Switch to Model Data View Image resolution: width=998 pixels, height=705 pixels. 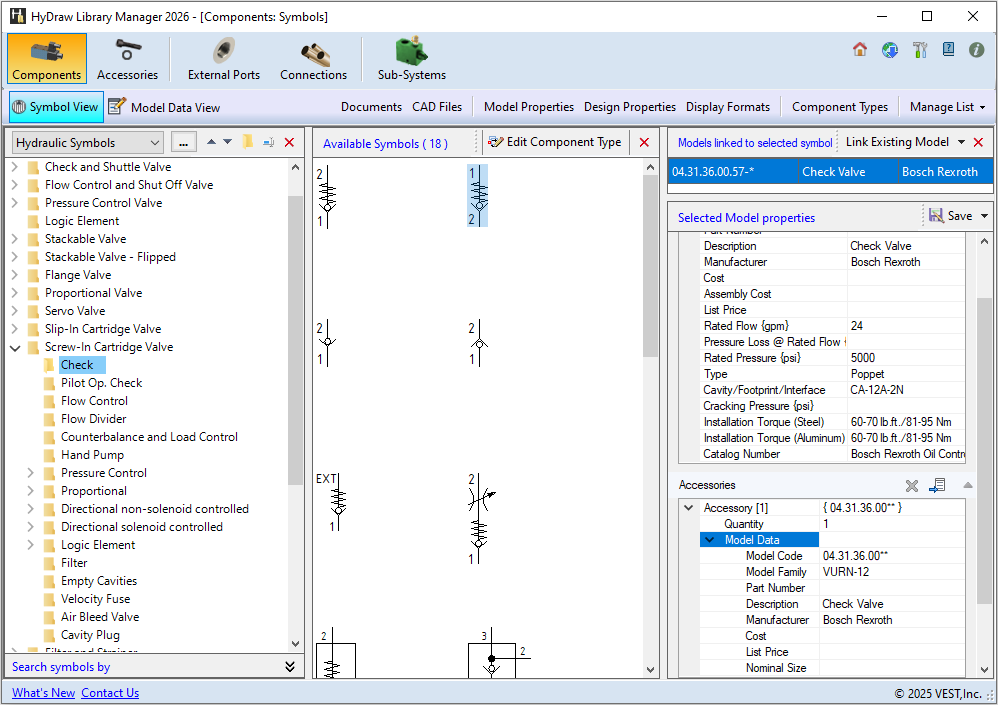coord(164,107)
